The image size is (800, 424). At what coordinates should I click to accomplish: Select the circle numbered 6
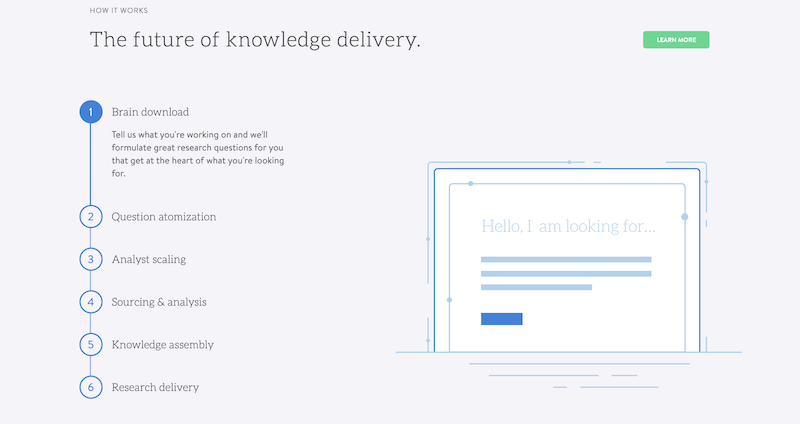(x=90, y=388)
